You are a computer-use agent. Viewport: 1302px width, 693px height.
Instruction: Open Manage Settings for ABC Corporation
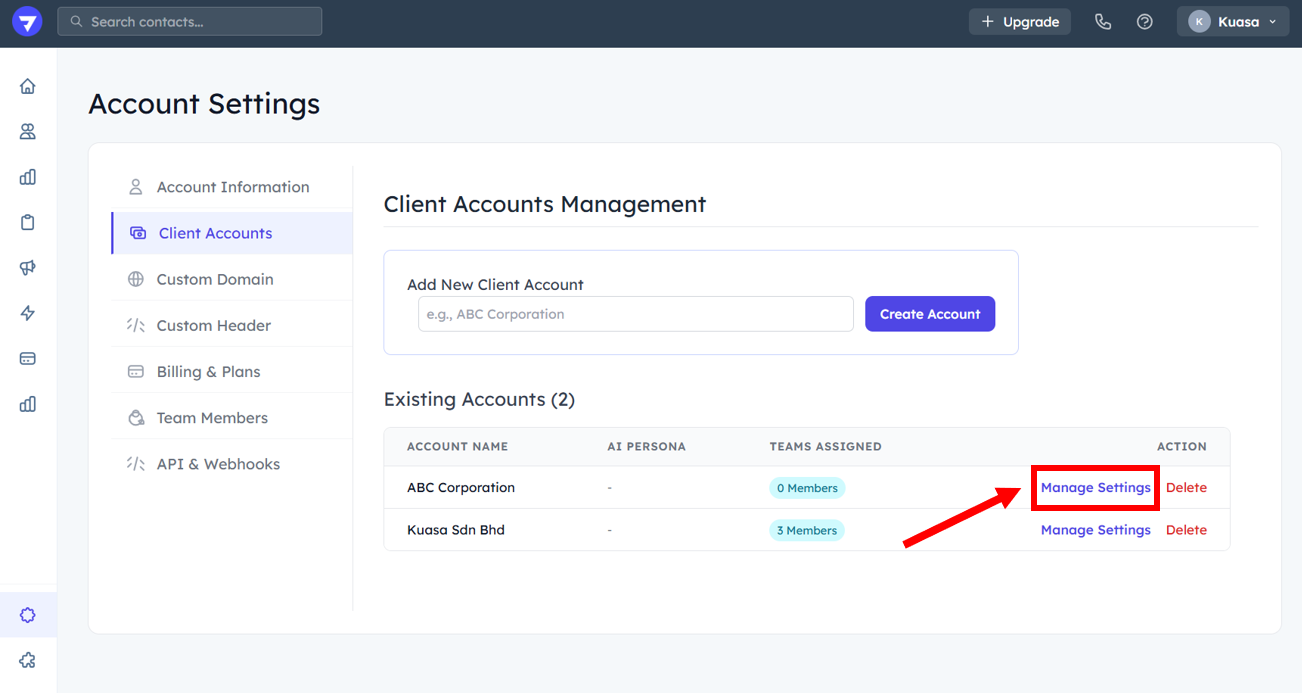(x=1095, y=488)
